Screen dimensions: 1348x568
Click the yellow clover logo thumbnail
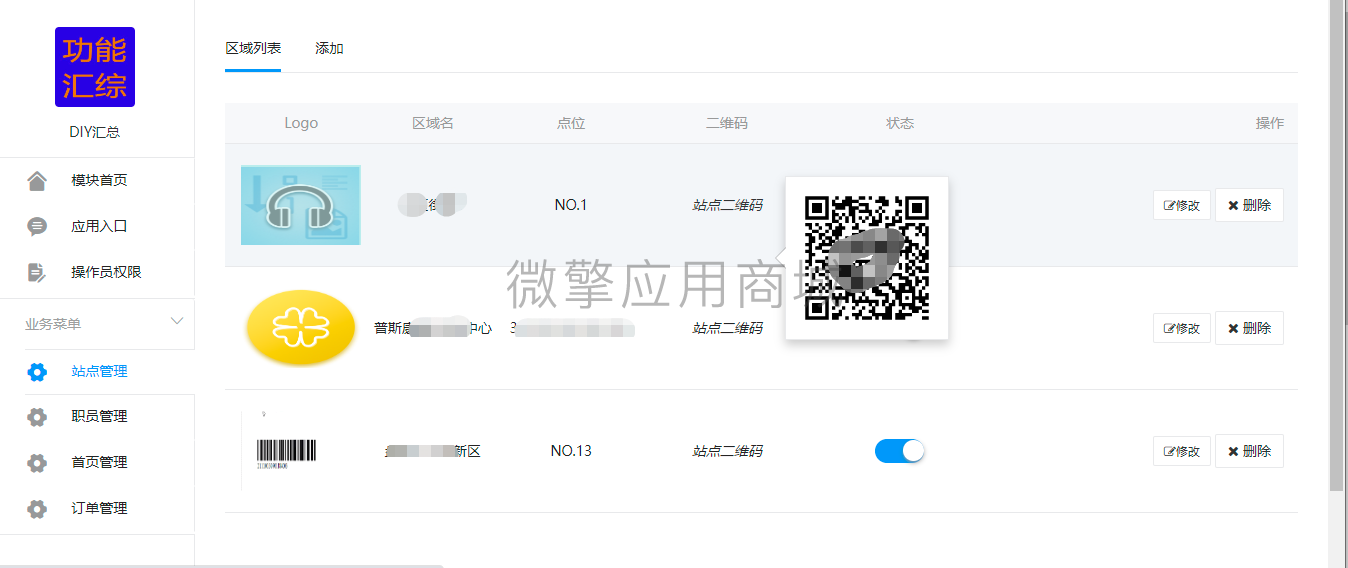[301, 328]
